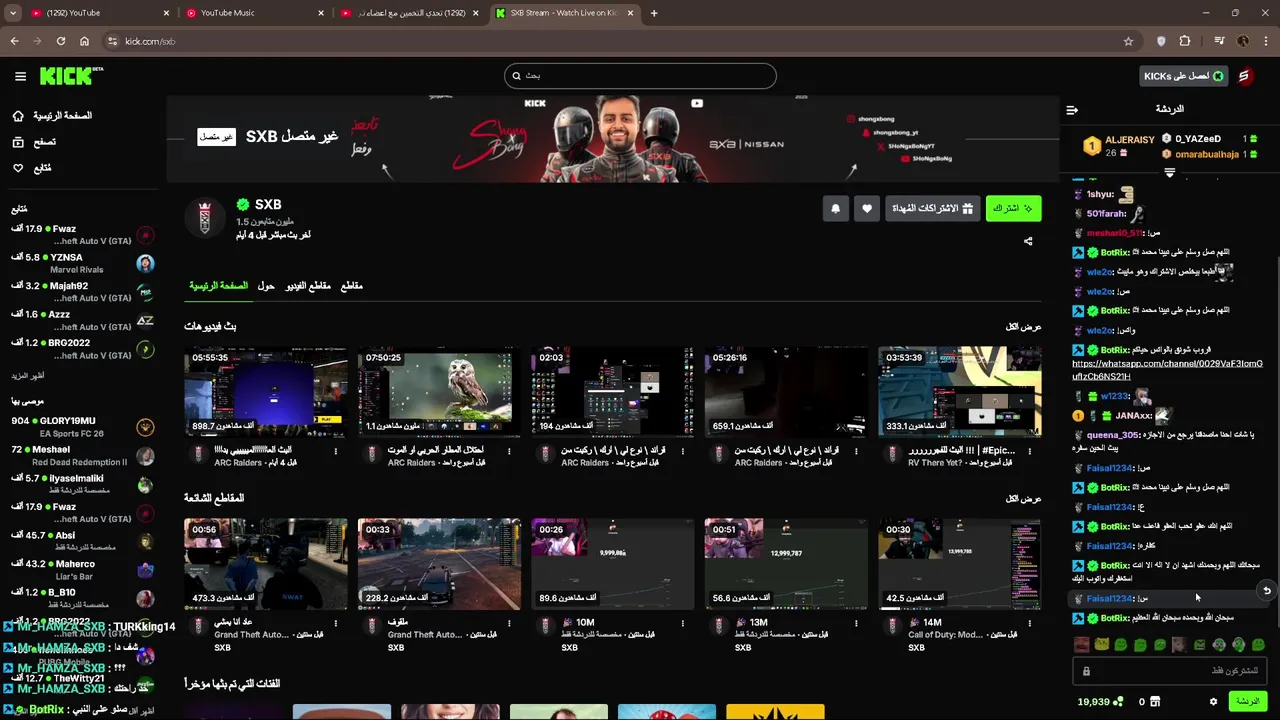
Task: Click Azzz avatar in sidebar
Action: tap(146, 321)
